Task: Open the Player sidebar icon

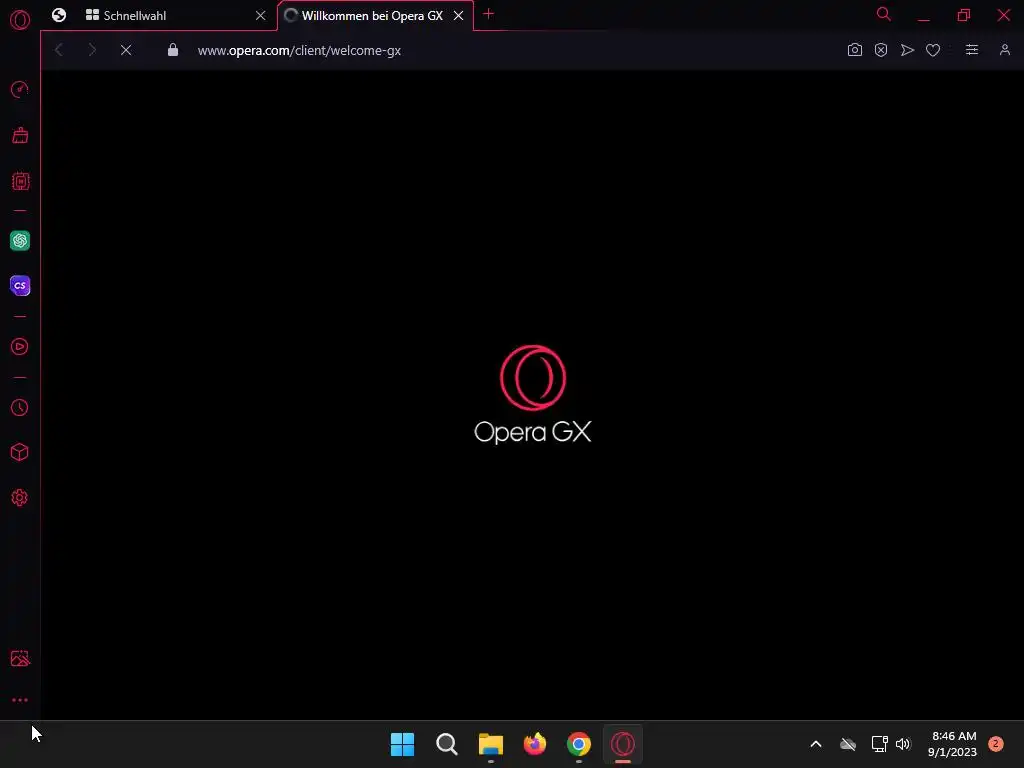Action: [20, 346]
